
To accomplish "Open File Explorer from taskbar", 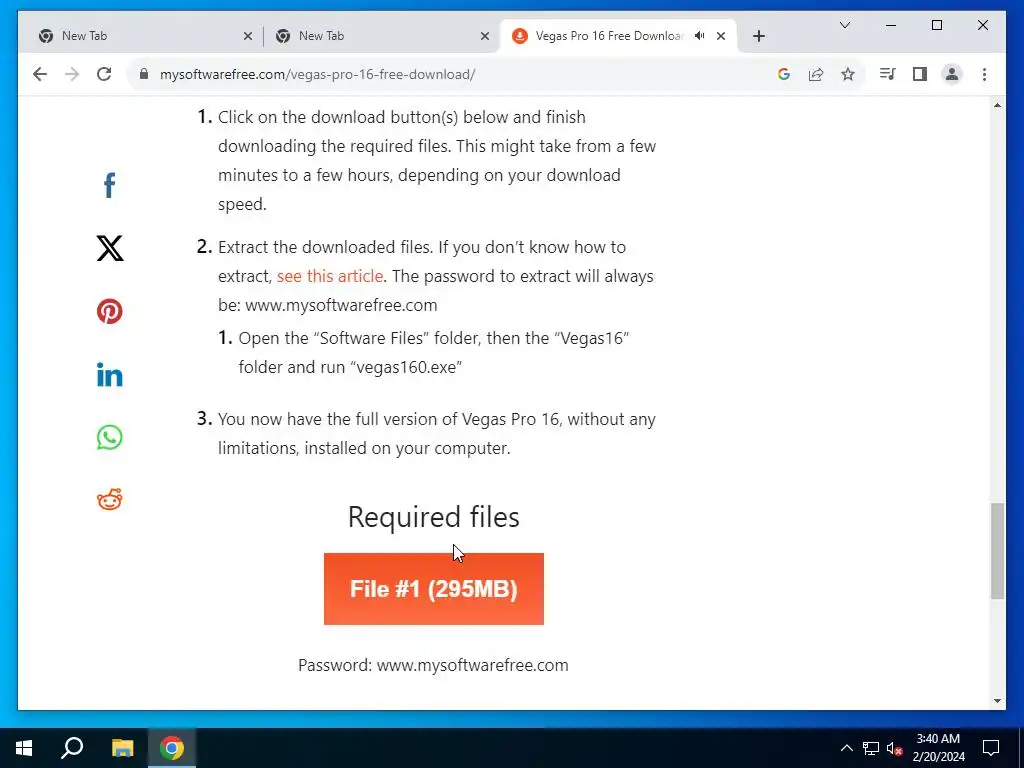I will coord(122,748).
